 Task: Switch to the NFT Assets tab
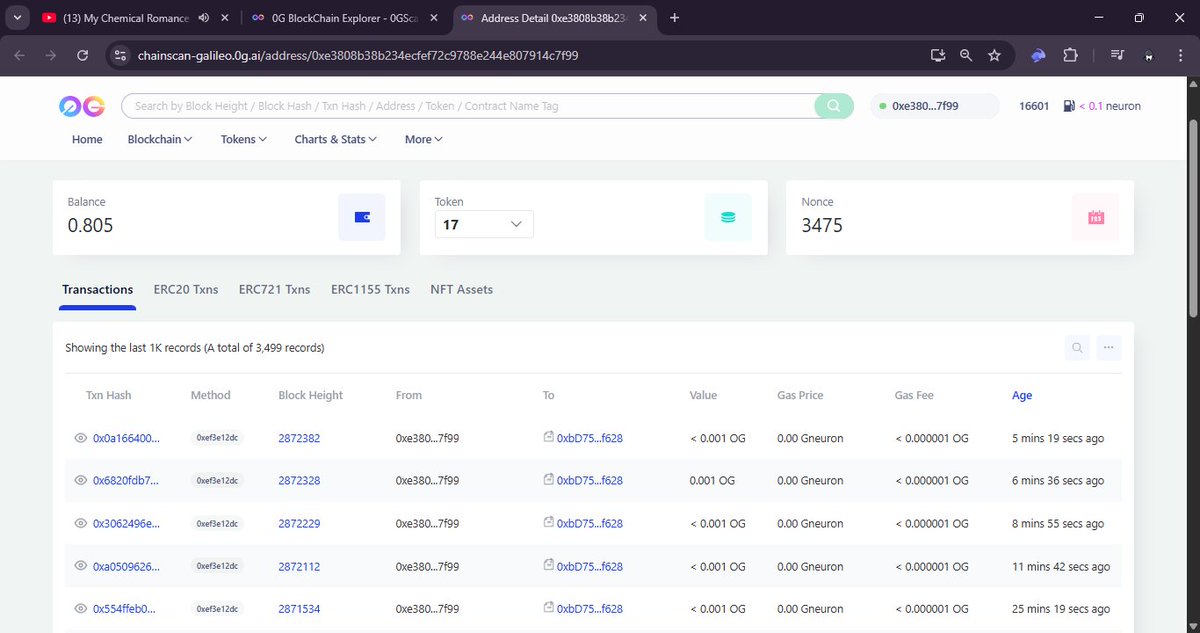(x=461, y=289)
